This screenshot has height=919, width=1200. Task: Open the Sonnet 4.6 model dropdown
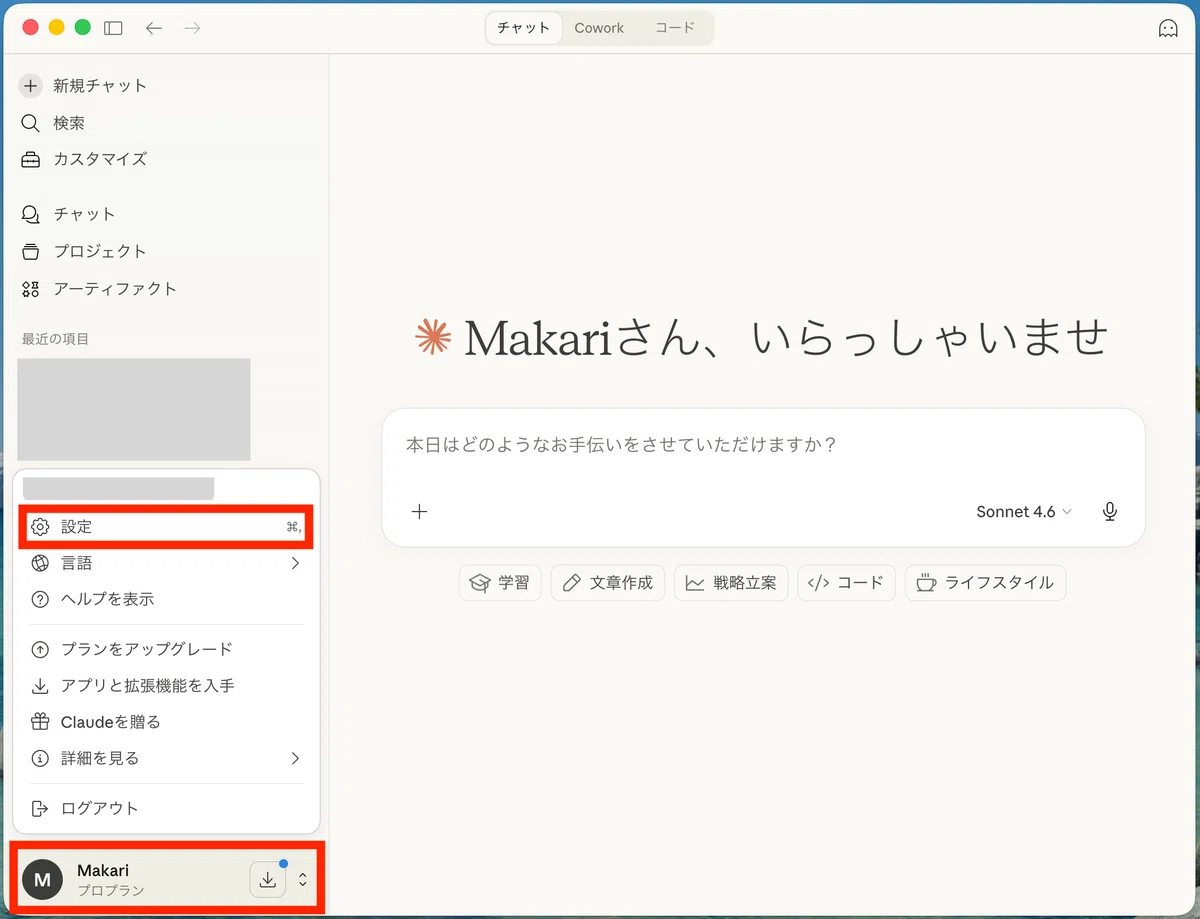[1024, 512]
